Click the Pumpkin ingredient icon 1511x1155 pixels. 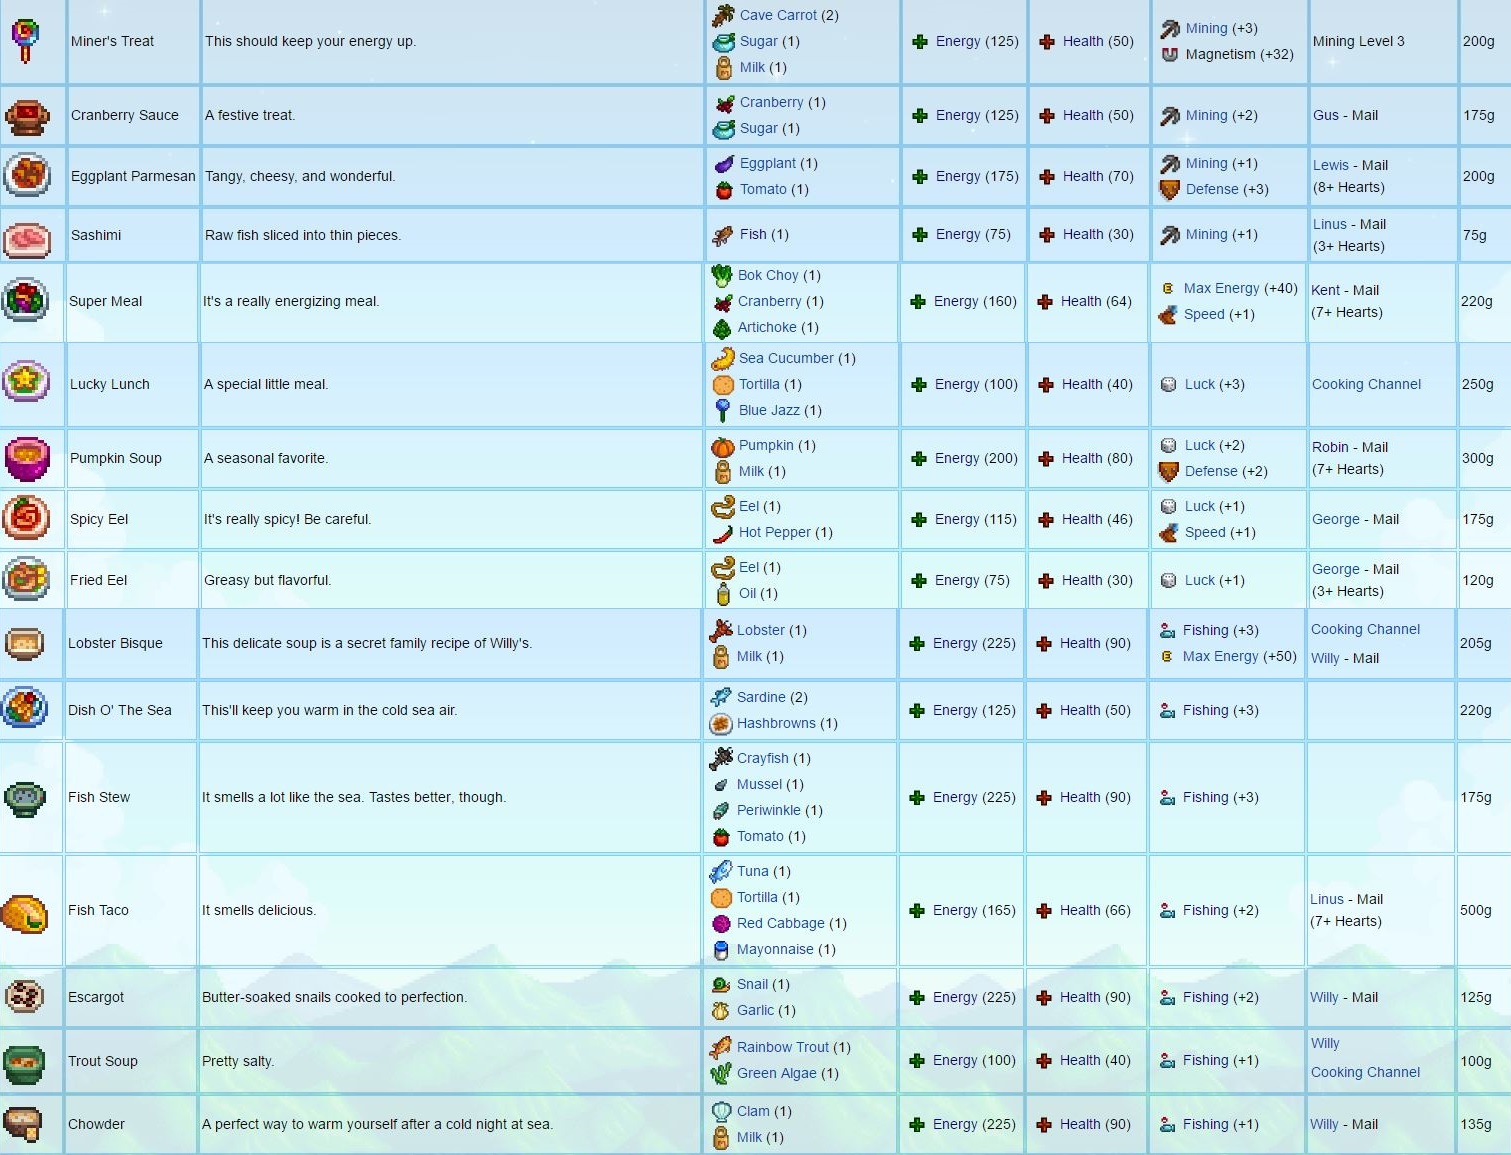722,445
